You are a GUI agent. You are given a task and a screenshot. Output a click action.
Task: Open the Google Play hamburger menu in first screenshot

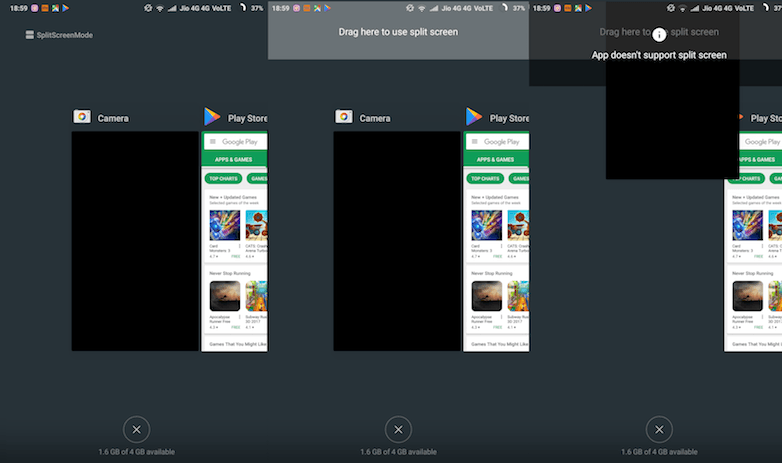pyautogui.click(x=213, y=142)
